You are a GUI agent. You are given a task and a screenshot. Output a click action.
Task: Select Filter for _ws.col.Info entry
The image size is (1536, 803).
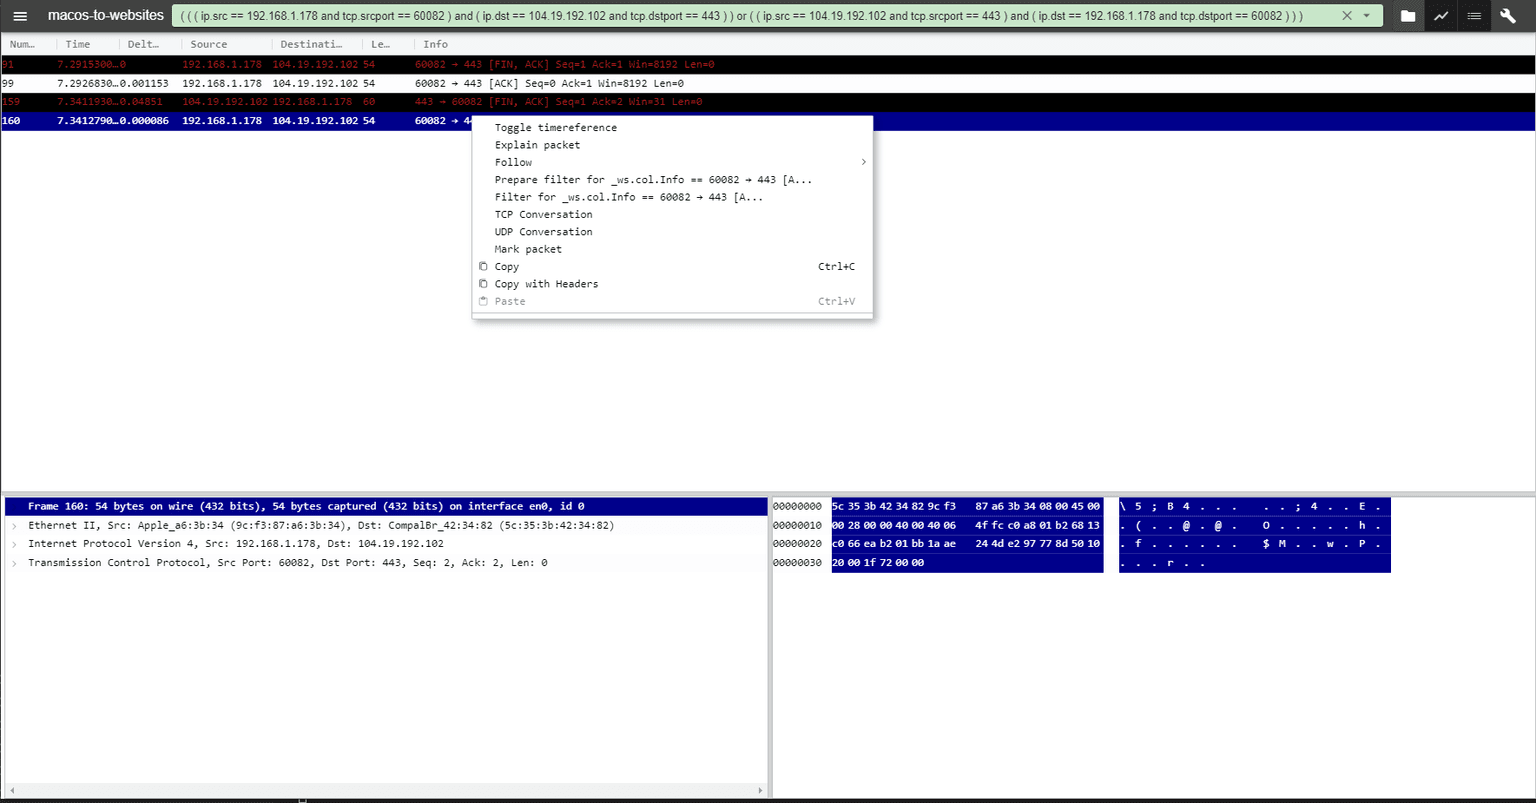[629, 197]
